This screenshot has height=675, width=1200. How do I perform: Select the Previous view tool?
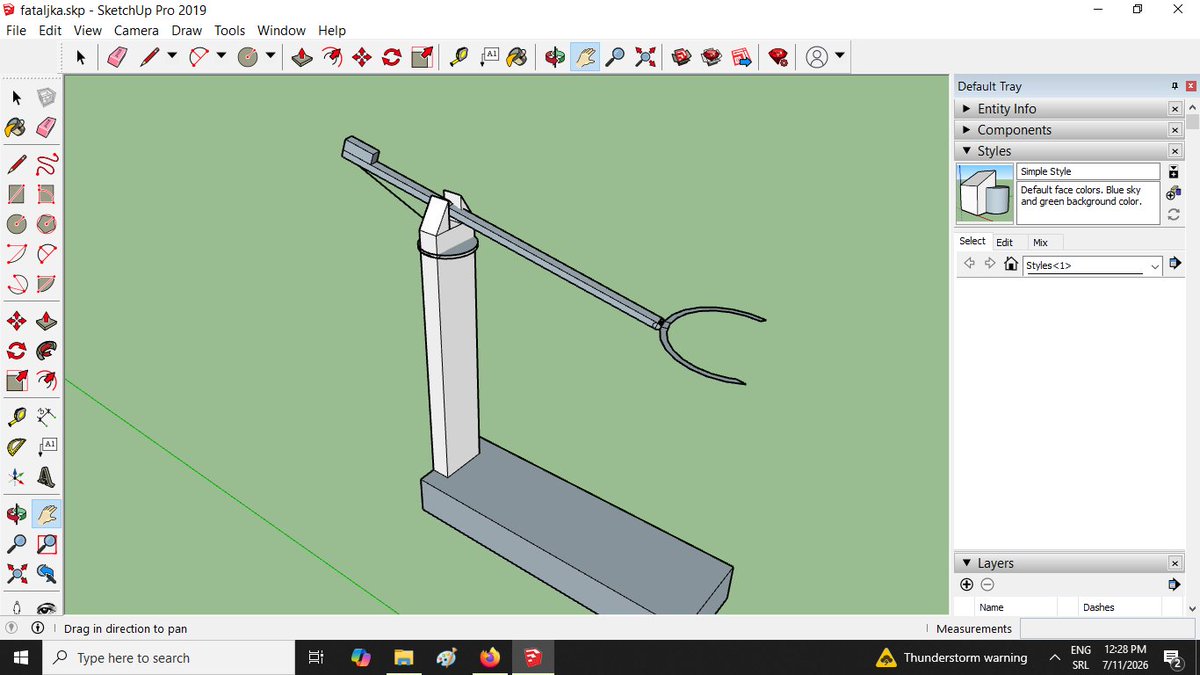coord(46,573)
